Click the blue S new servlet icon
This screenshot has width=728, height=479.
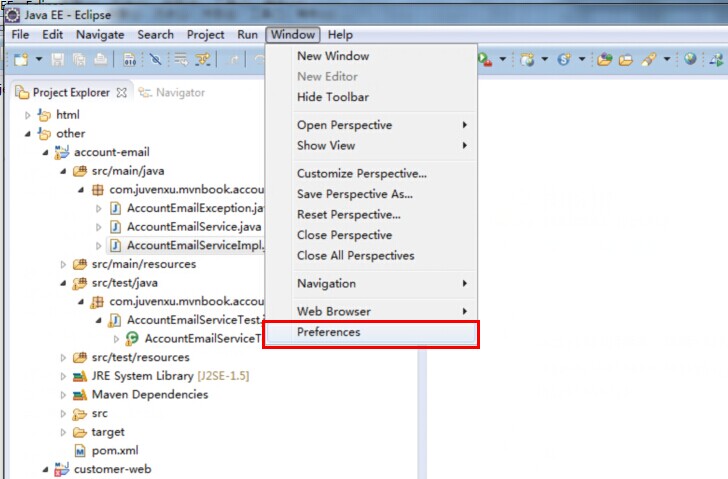click(x=564, y=59)
